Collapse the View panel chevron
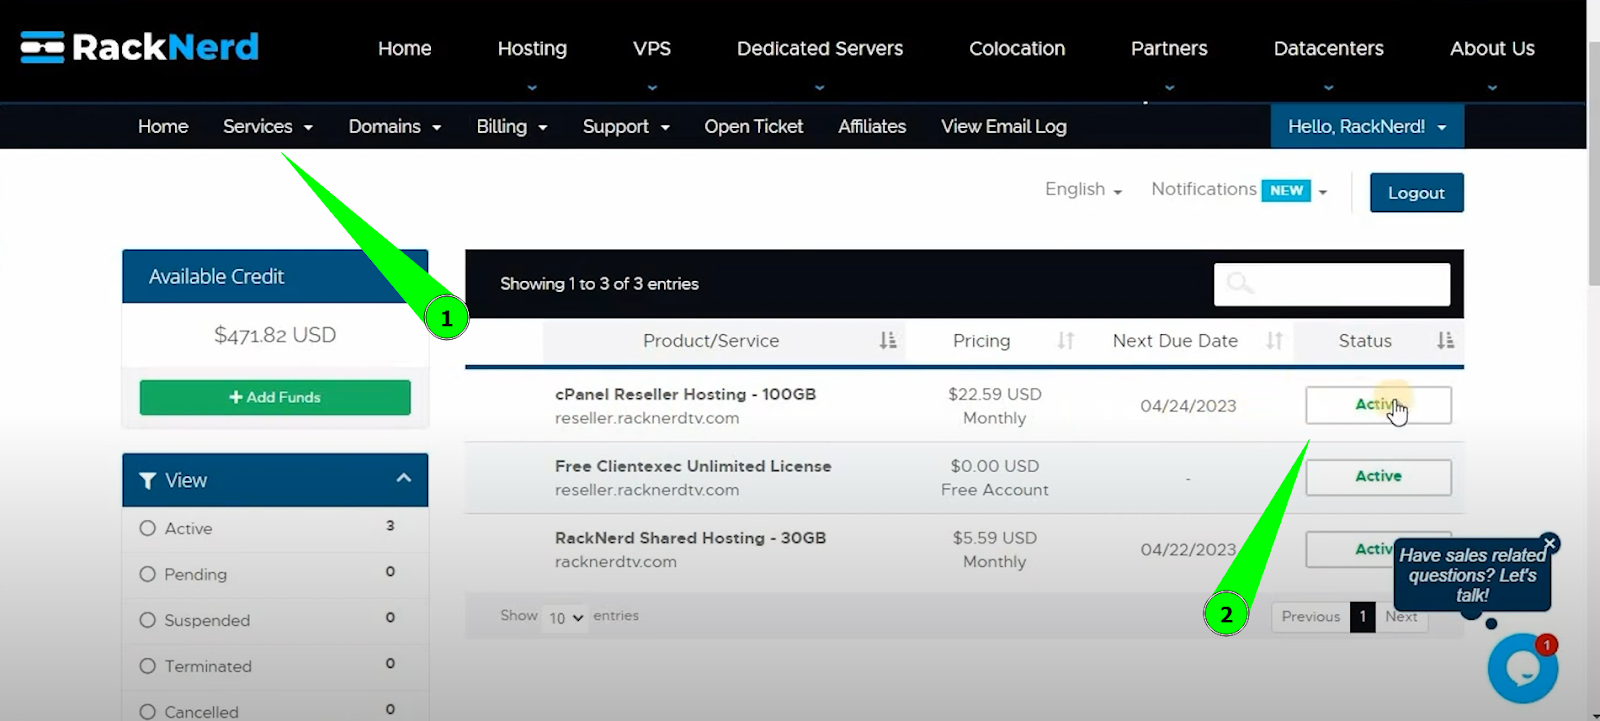 tap(404, 478)
